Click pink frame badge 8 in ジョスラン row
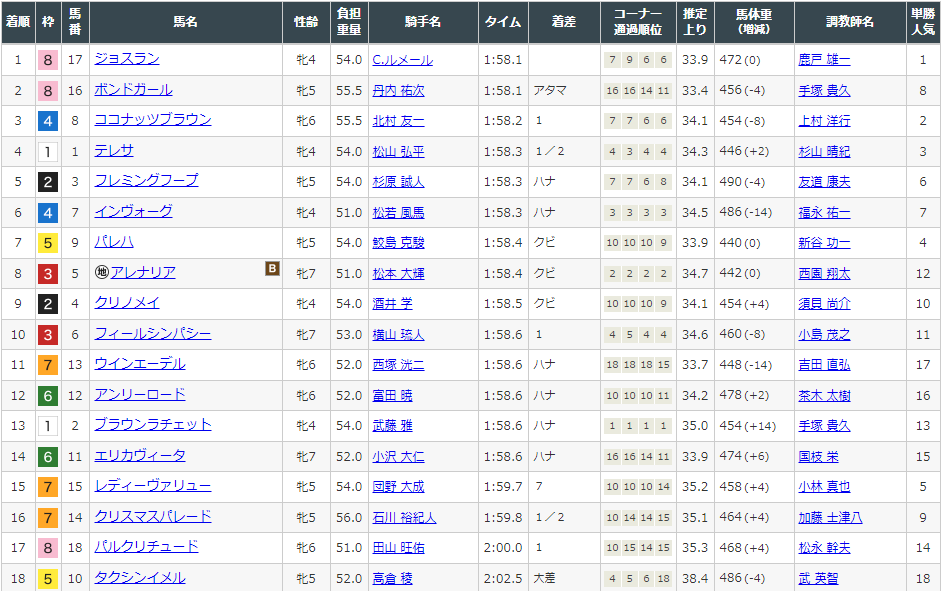942x591 pixels. tap(47, 60)
